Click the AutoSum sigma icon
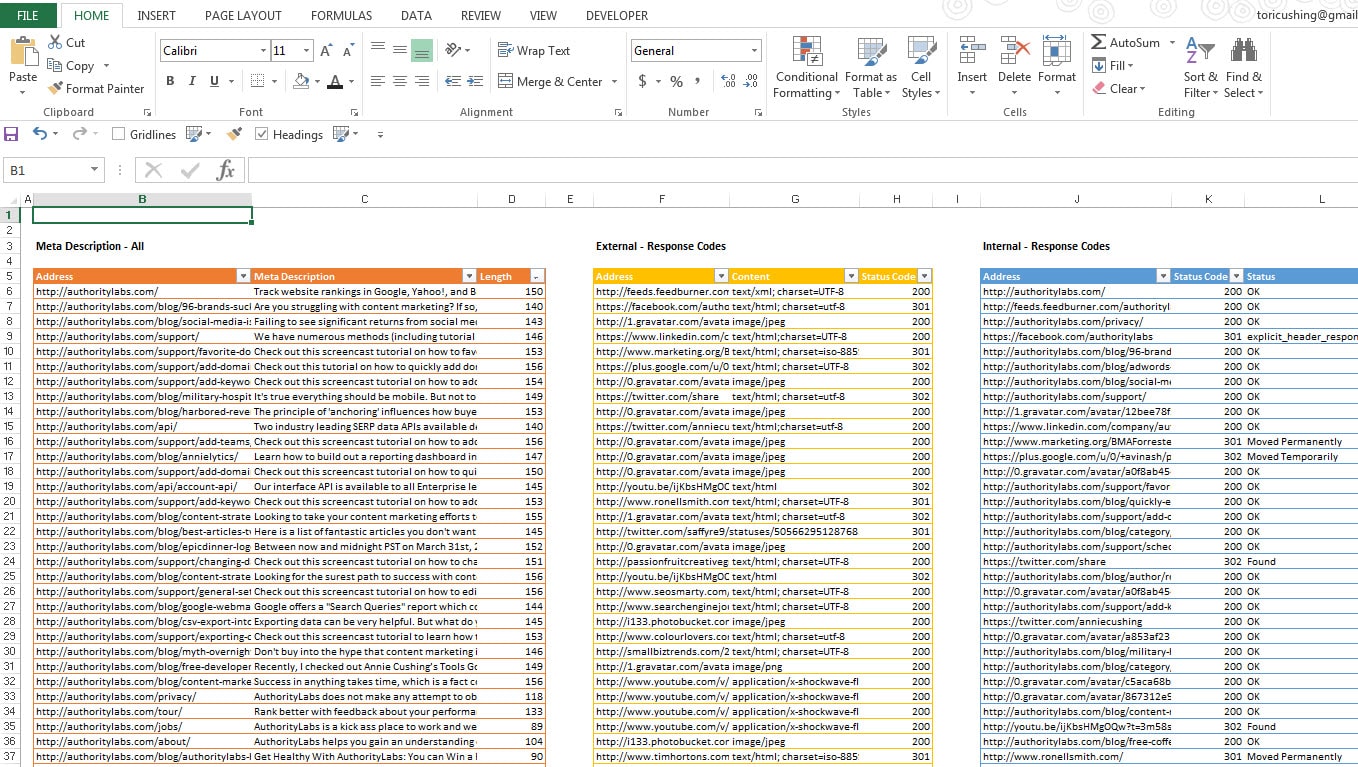Screen dimensions: 1358x767 tap(1098, 42)
